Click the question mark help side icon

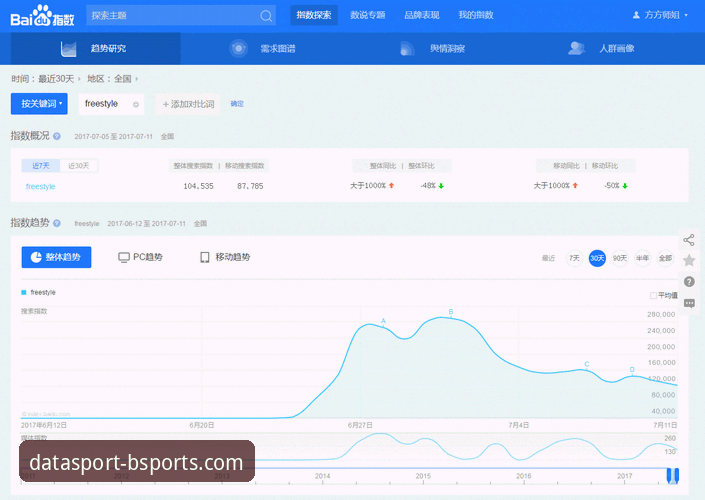pyautogui.click(x=689, y=281)
